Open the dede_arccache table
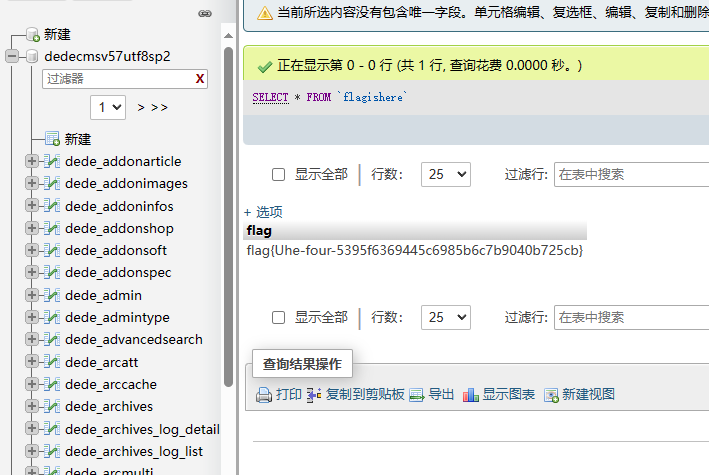 click(x=111, y=385)
